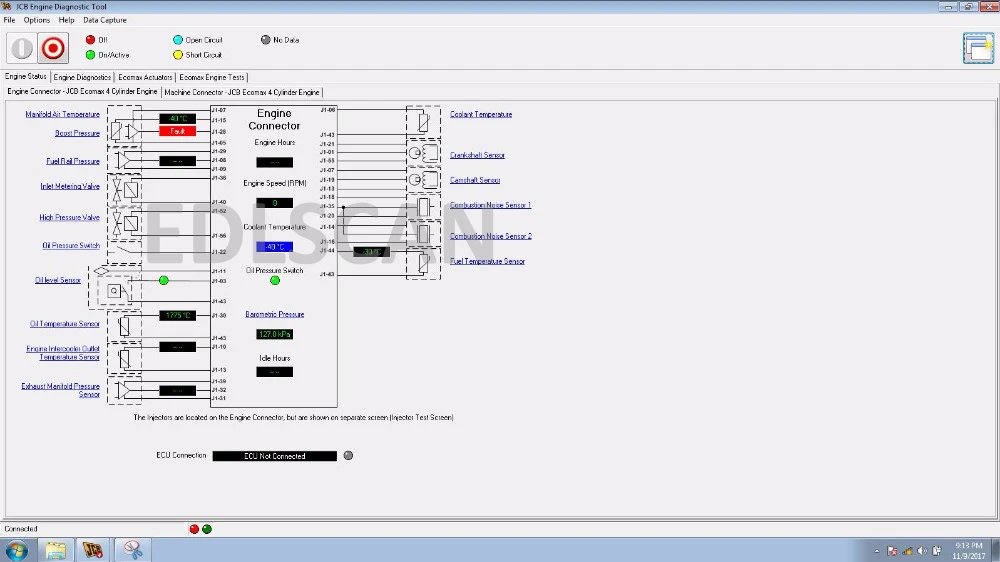Image resolution: width=1000 pixels, height=562 pixels.
Task: Click the grey ECU Connection status light
Action: (x=348, y=455)
